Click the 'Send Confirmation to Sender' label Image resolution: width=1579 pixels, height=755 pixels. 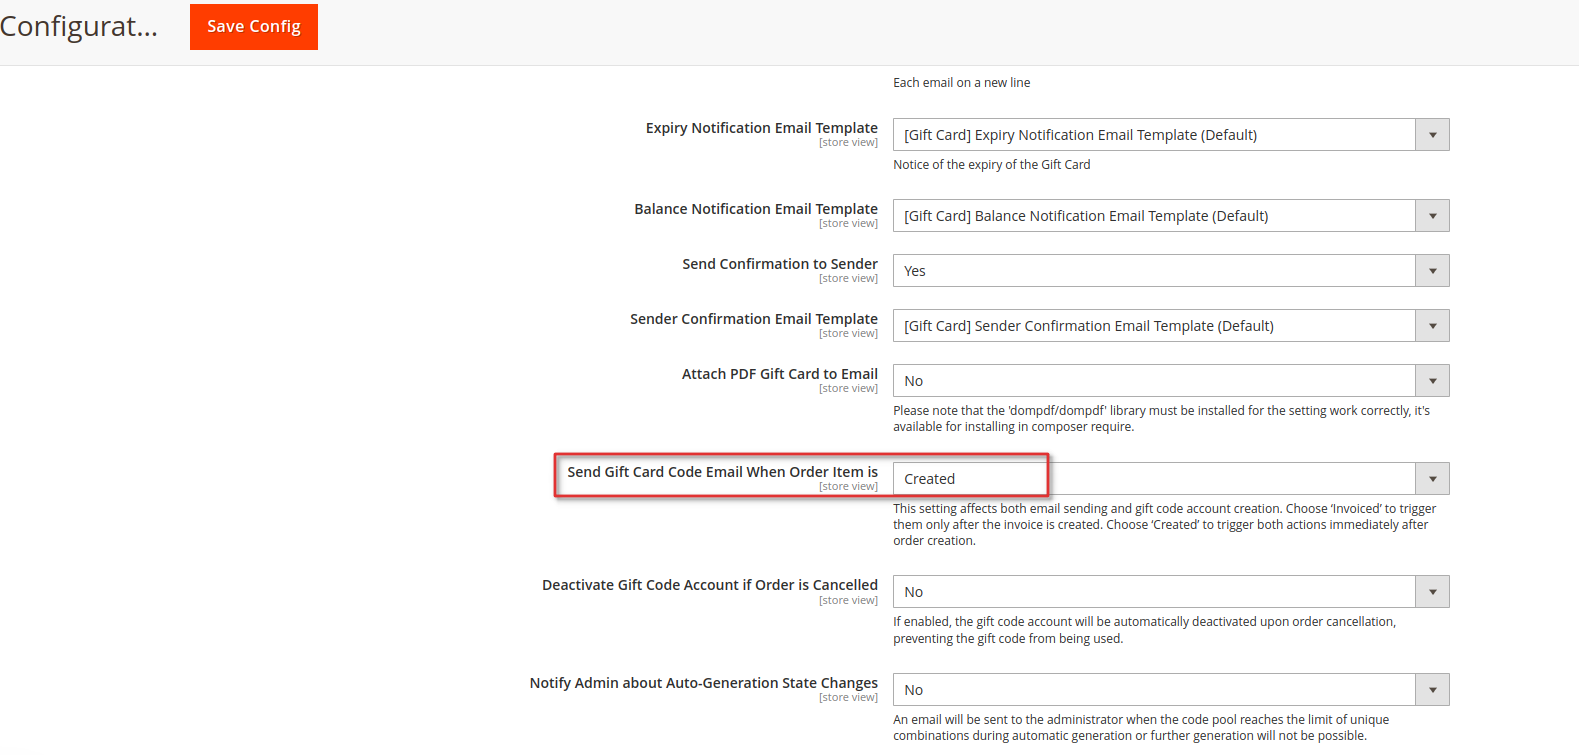(x=780, y=264)
